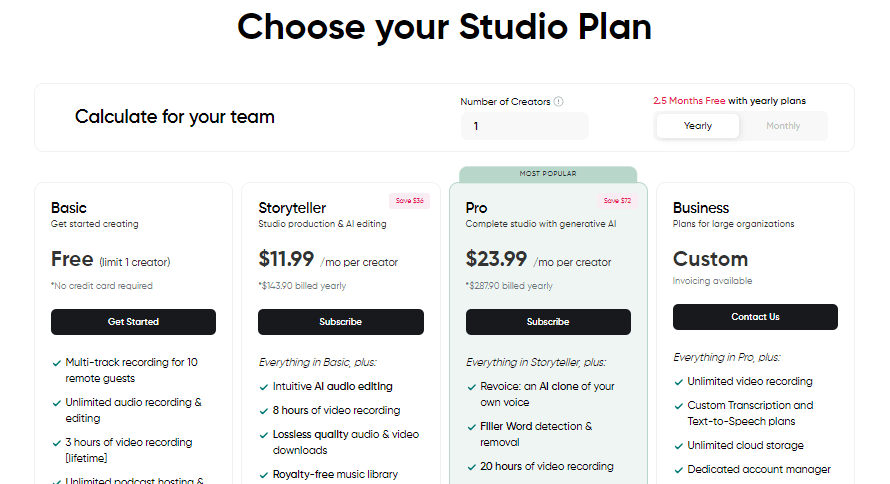The width and height of the screenshot is (890, 484).
Task: Click the 2.5 Months Free promo text
Action: tap(689, 101)
